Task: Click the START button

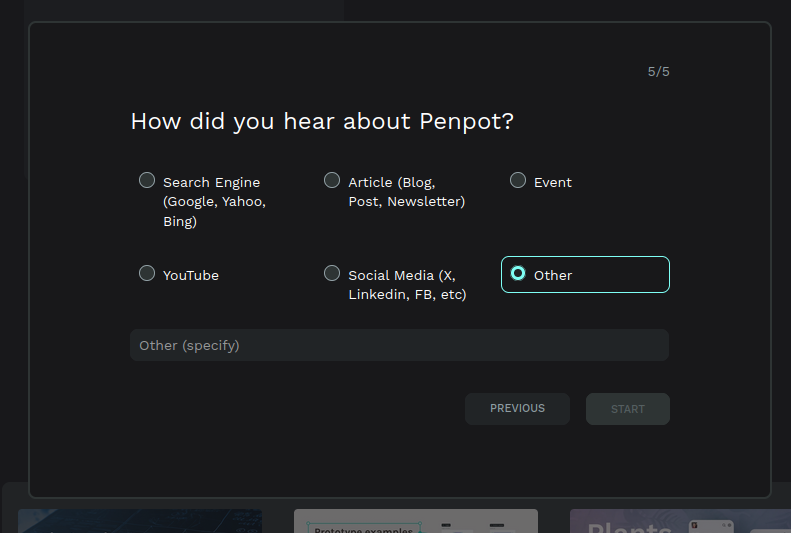Action: click(x=628, y=409)
